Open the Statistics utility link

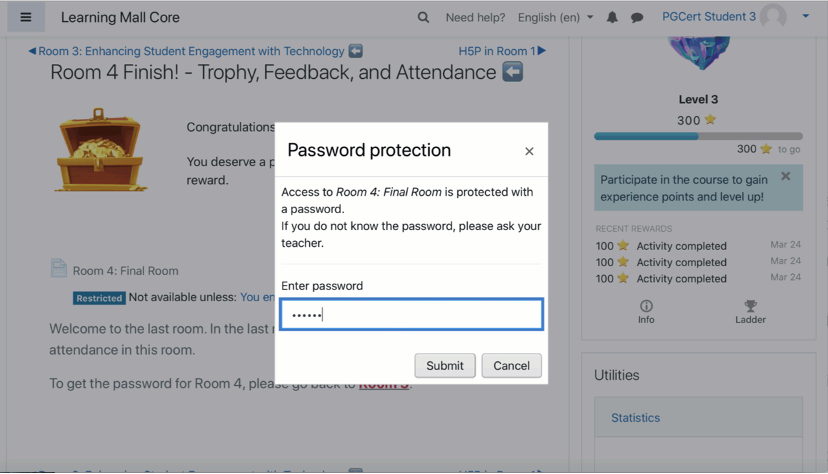636,418
